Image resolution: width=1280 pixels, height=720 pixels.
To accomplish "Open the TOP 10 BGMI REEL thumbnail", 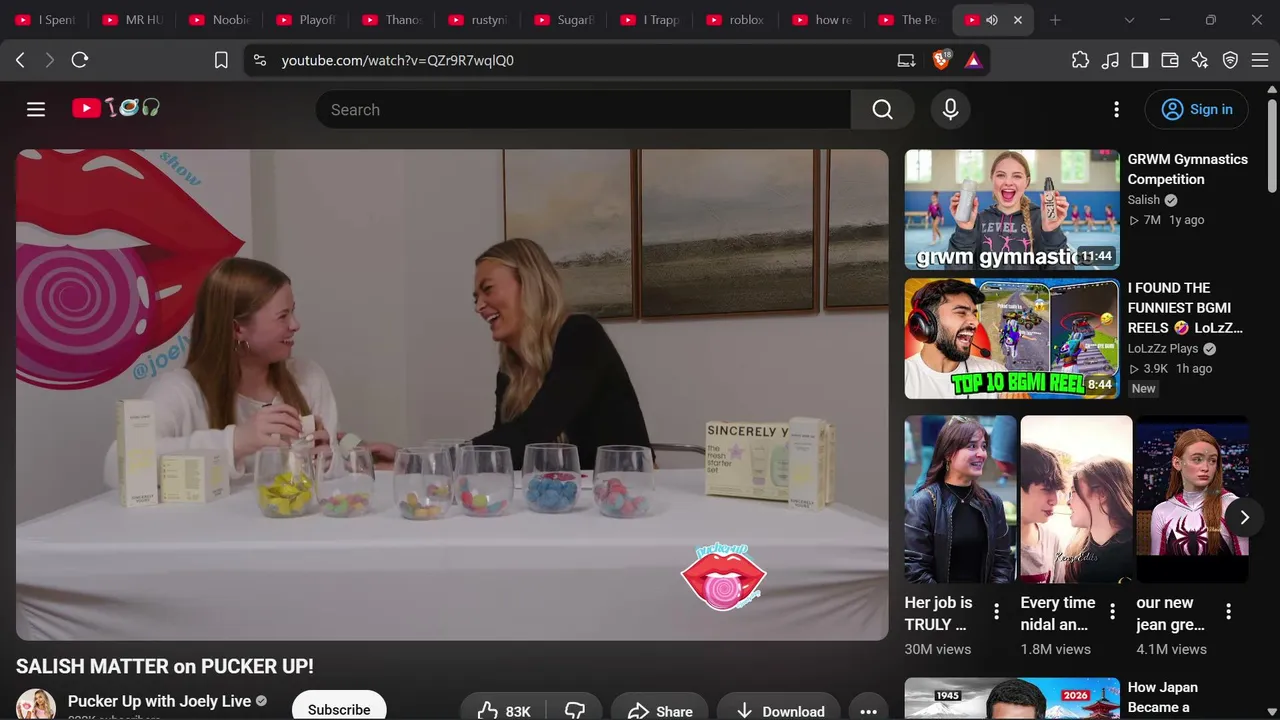I will (x=1012, y=339).
